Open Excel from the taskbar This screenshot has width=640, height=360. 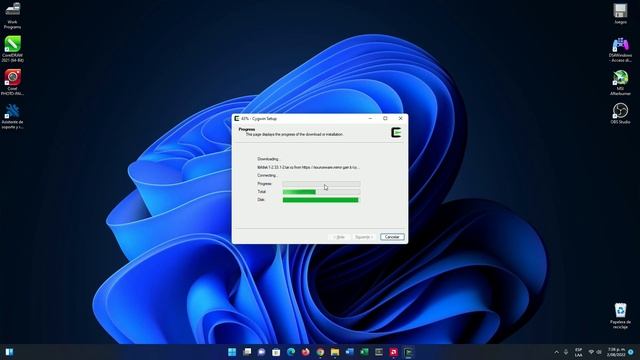point(364,352)
